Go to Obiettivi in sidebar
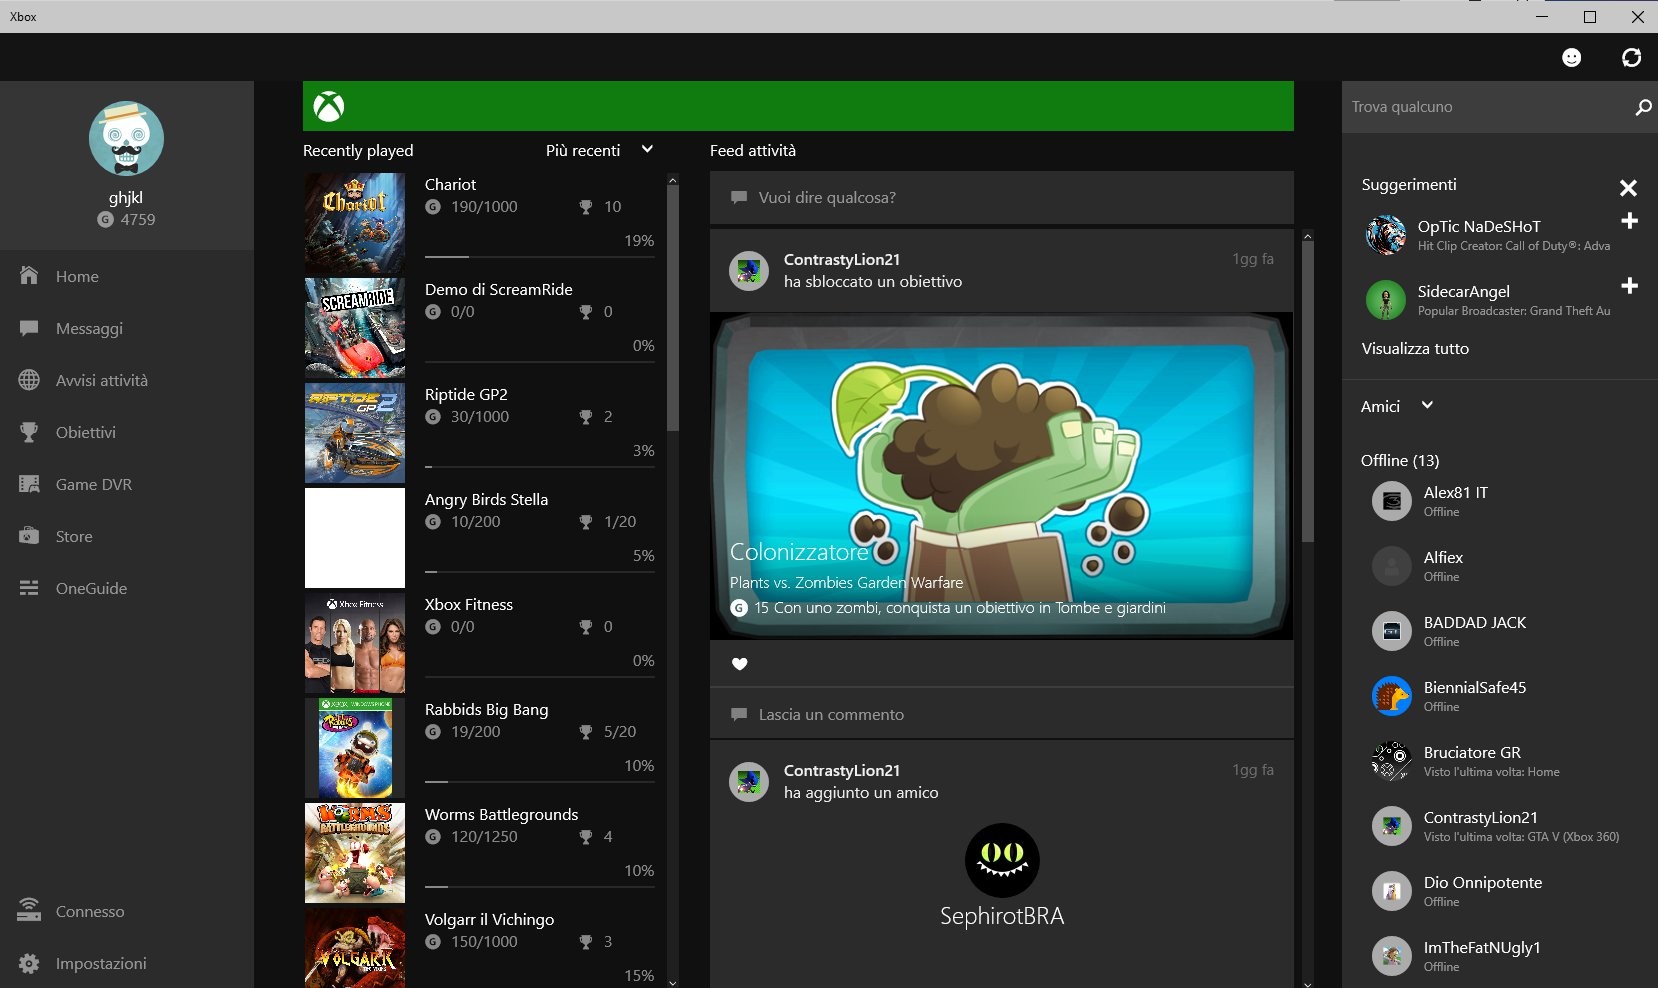 pos(85,433)
